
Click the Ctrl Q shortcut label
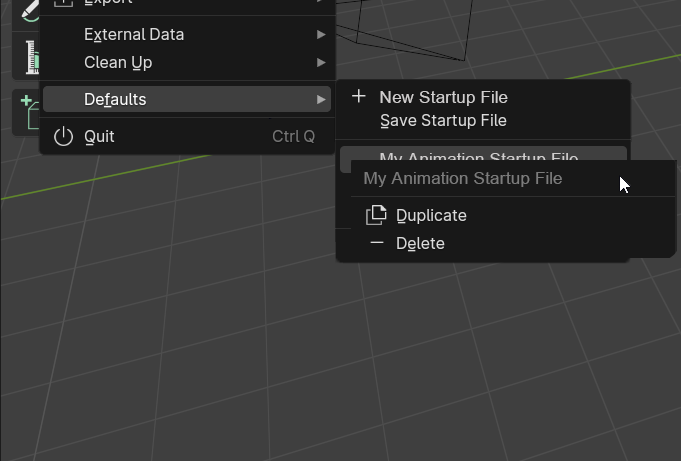[294, 136]
